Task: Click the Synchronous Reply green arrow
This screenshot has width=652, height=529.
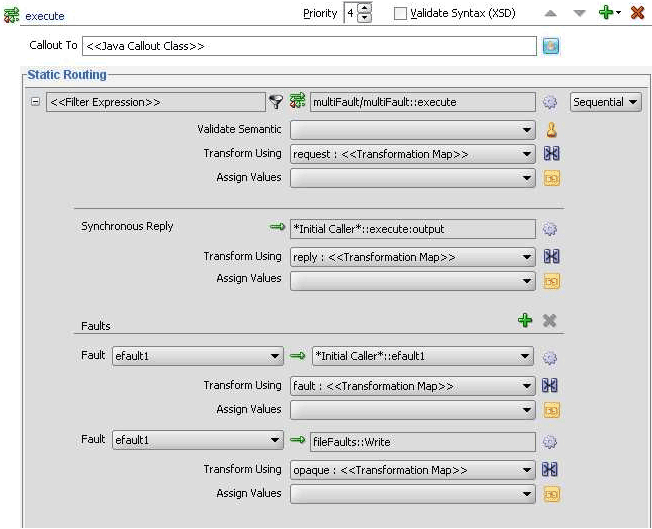Action: [x=277, y=227]
